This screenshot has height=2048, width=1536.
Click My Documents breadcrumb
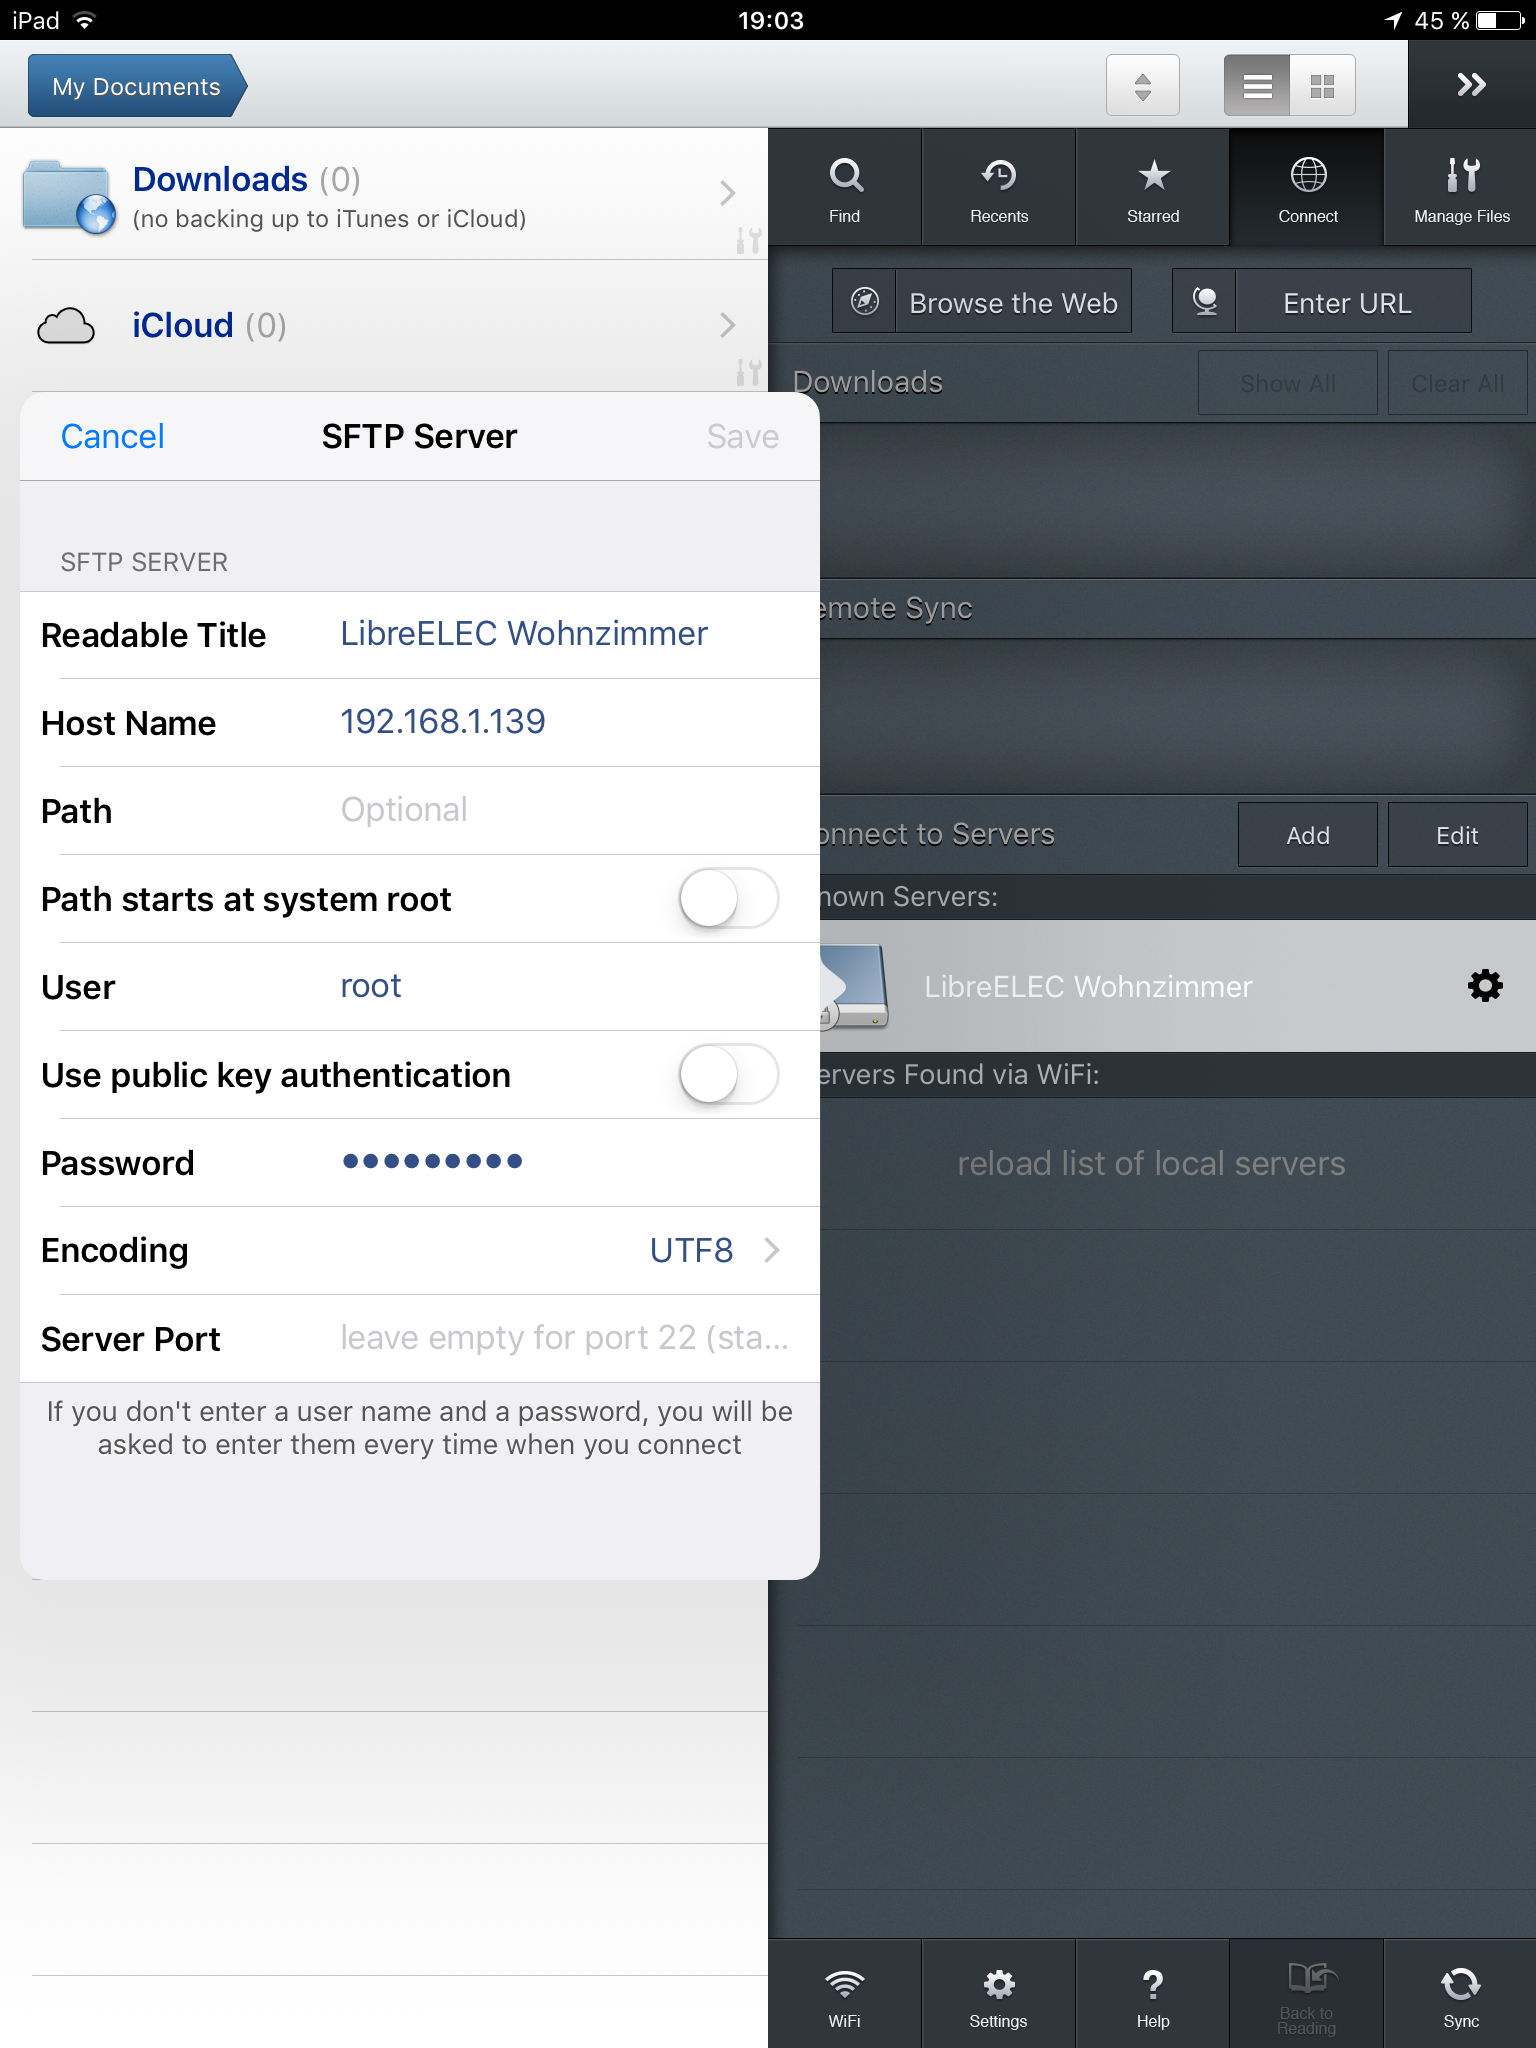pos(137,86)
